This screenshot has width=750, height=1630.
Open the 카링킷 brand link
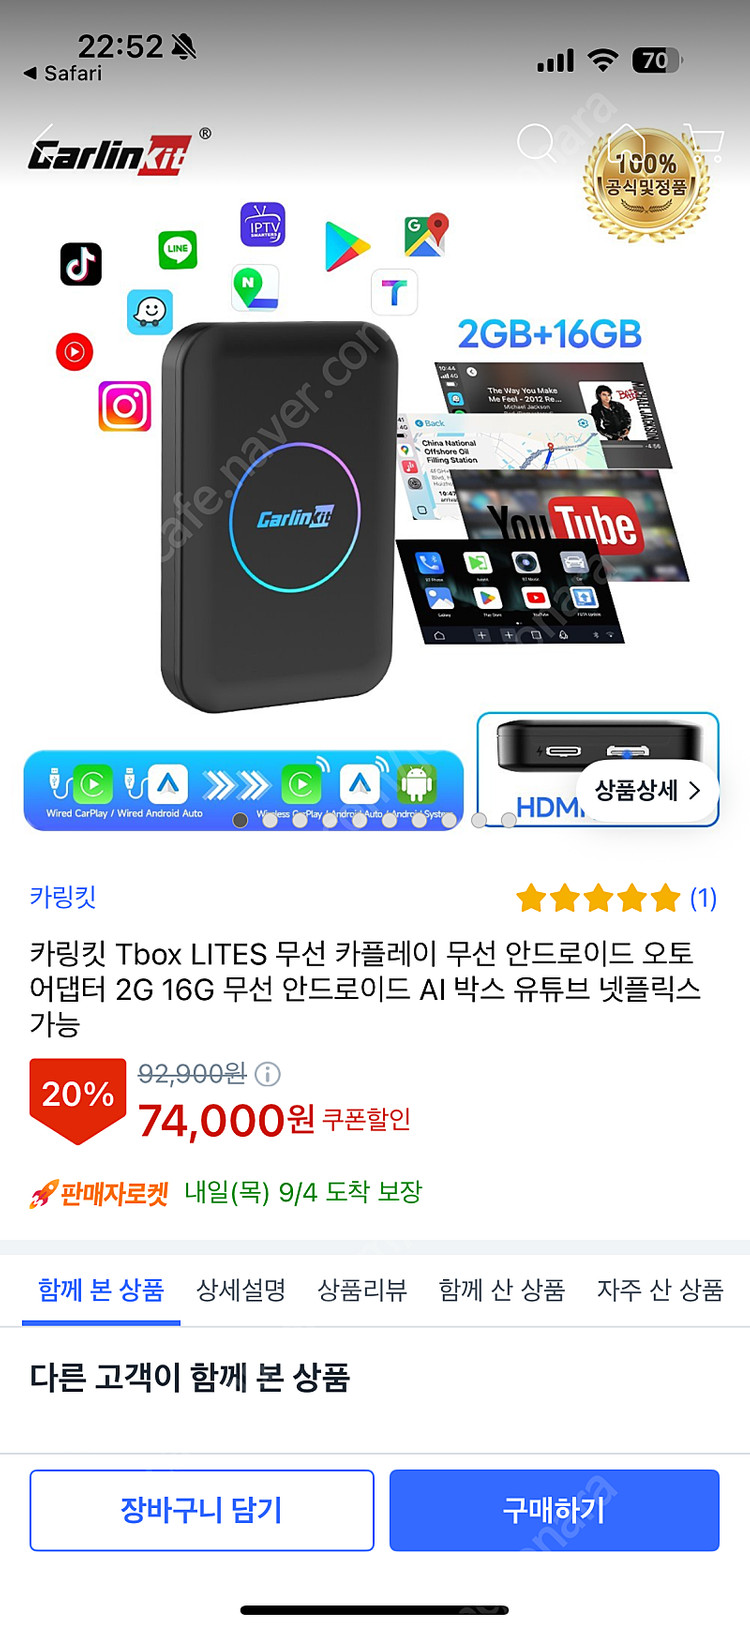[62, 897]
